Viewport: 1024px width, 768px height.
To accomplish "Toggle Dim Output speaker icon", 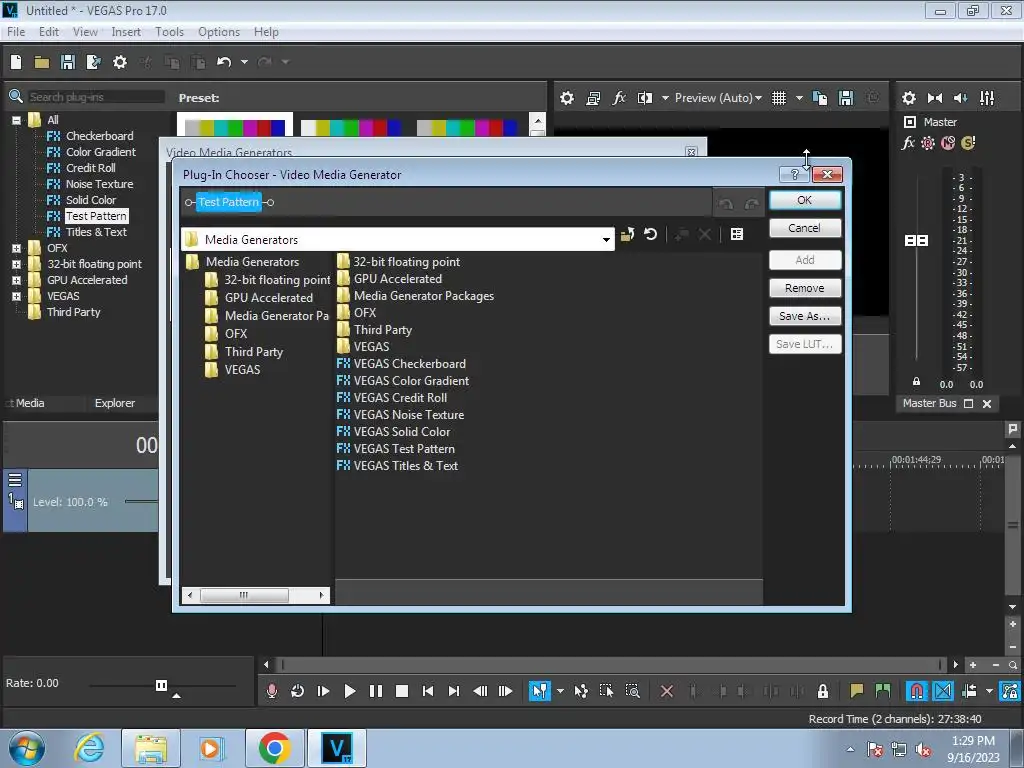I will (x=961, y=98).
